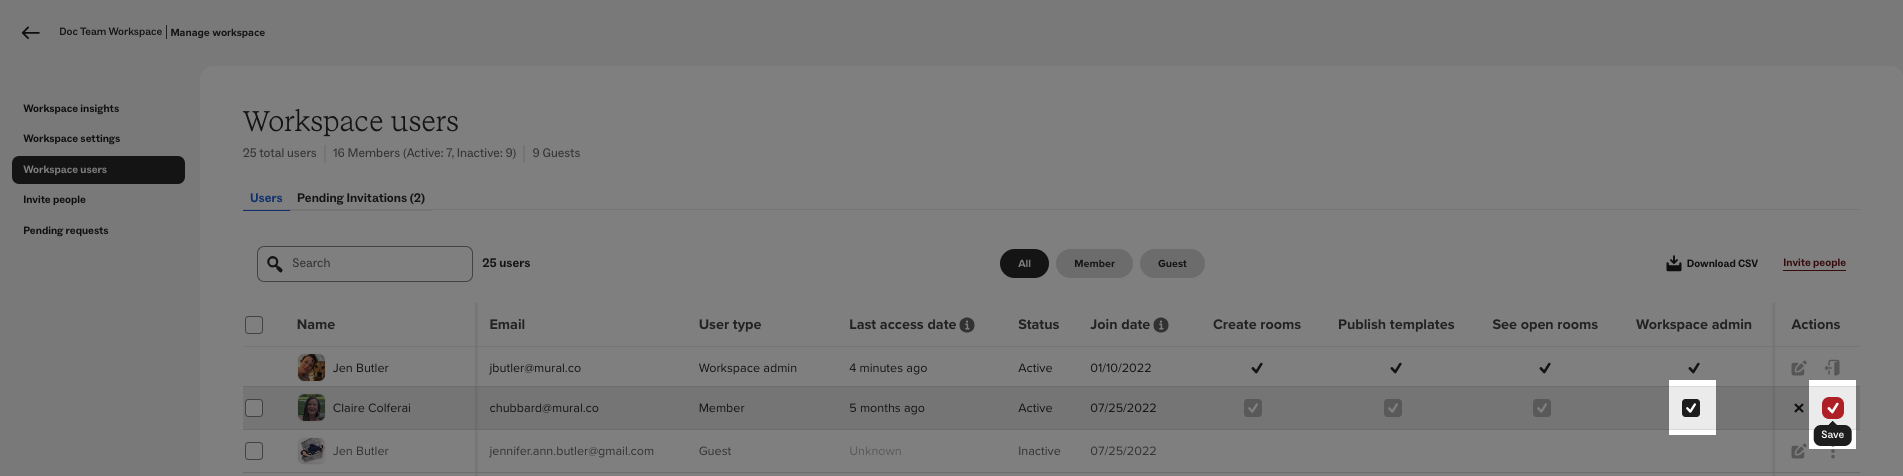Select the row checkbox for Claire Colferai
Viewport: 1903px width, 476px height.
(x=254, y=408)
